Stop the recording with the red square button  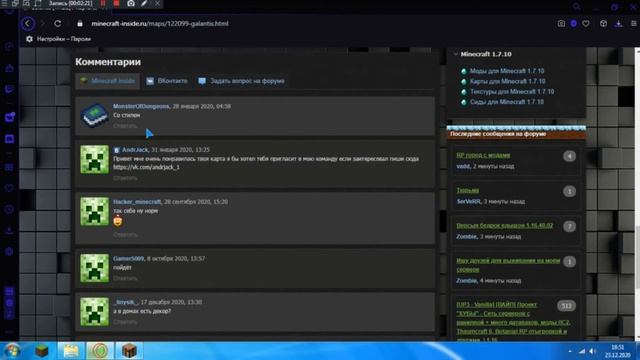116,3
